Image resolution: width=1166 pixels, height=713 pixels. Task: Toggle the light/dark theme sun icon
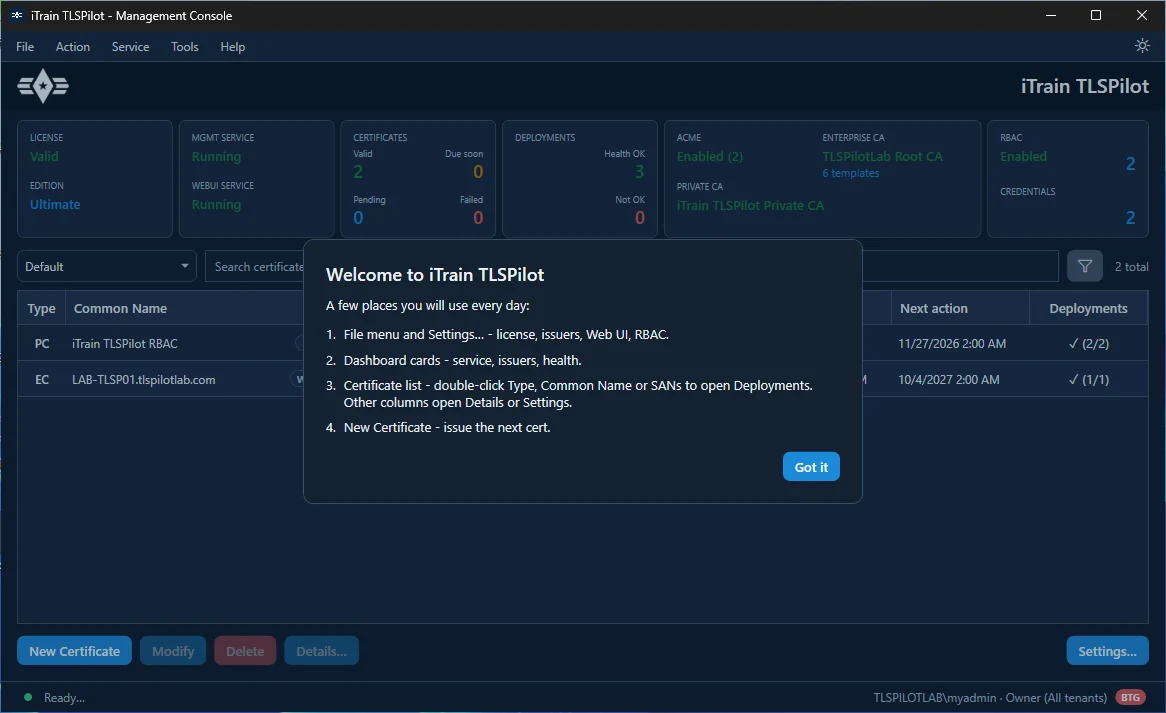click(1142, 46)
